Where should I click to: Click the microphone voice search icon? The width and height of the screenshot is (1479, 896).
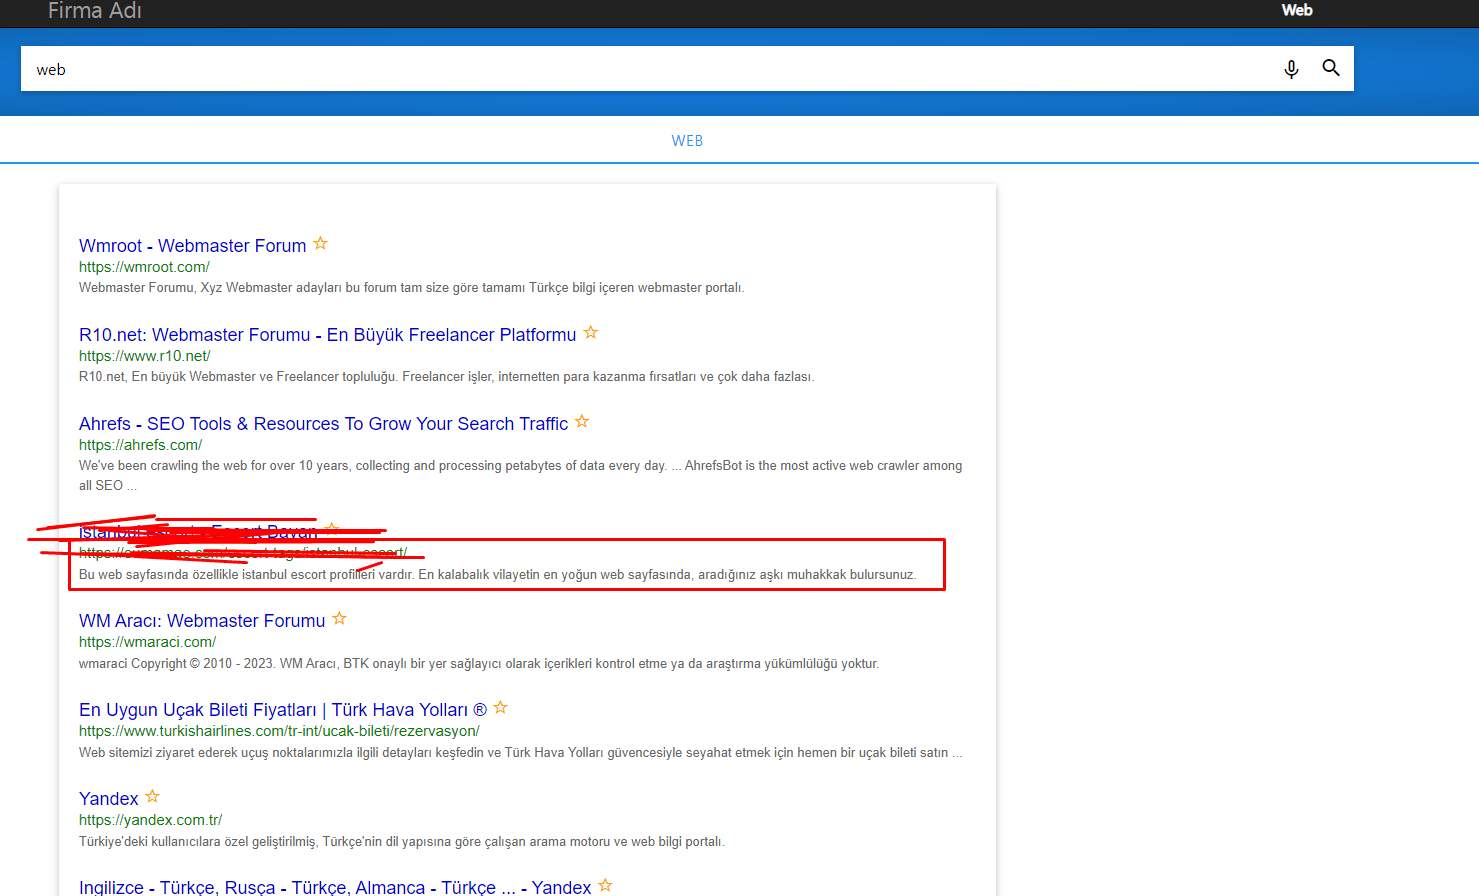tap(1291, 69)
